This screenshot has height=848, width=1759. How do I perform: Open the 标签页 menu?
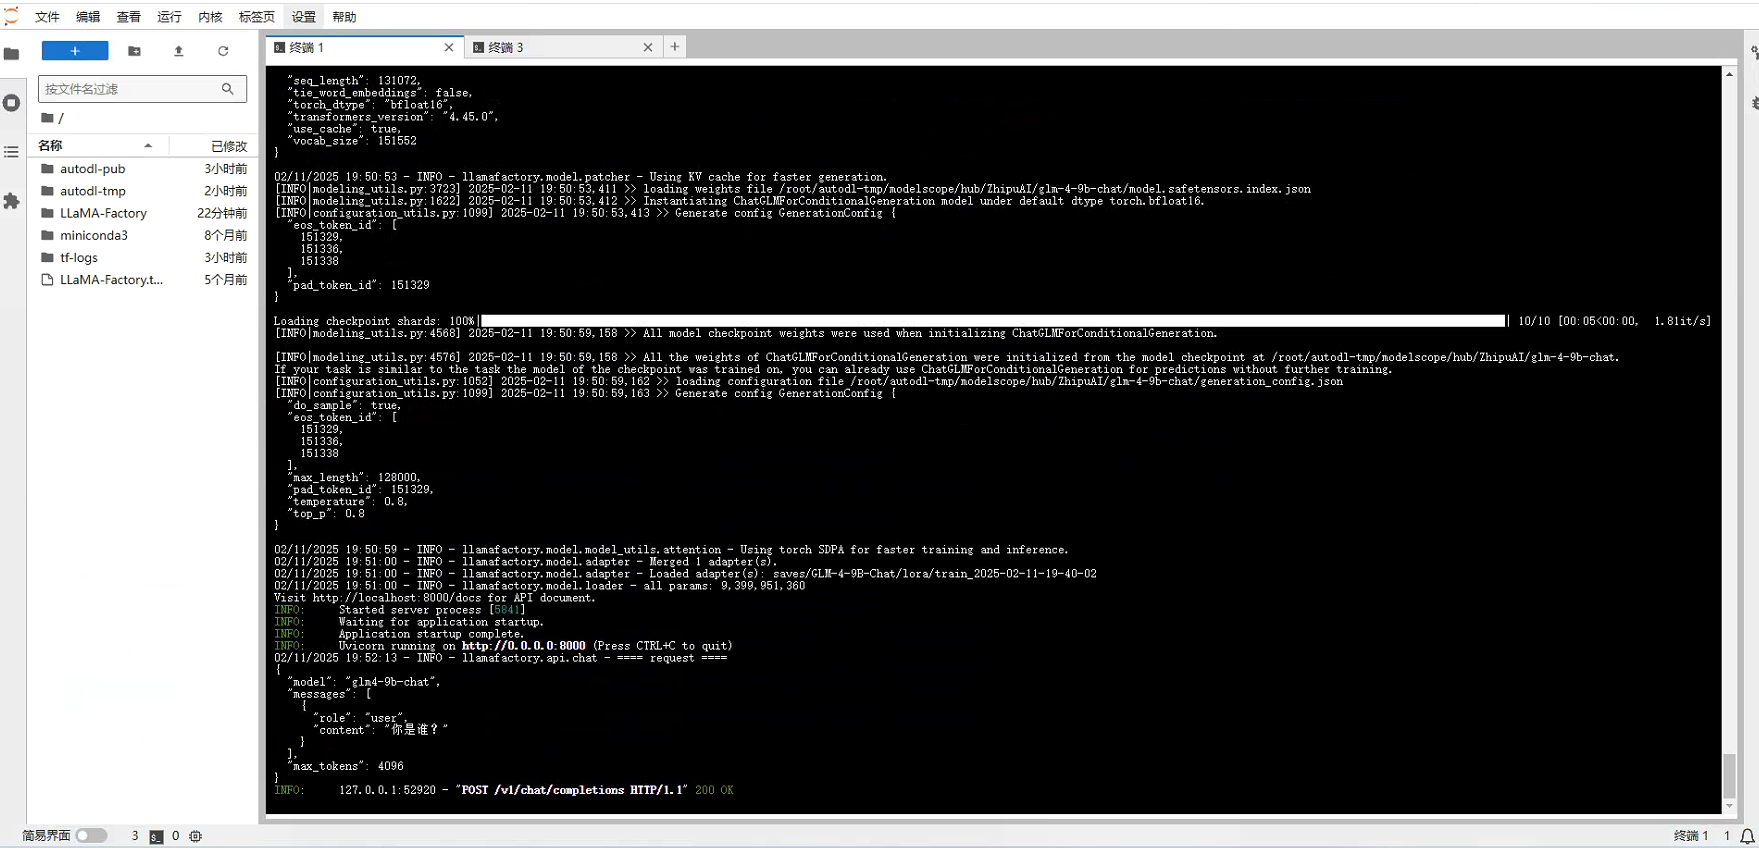pos(257,17)
